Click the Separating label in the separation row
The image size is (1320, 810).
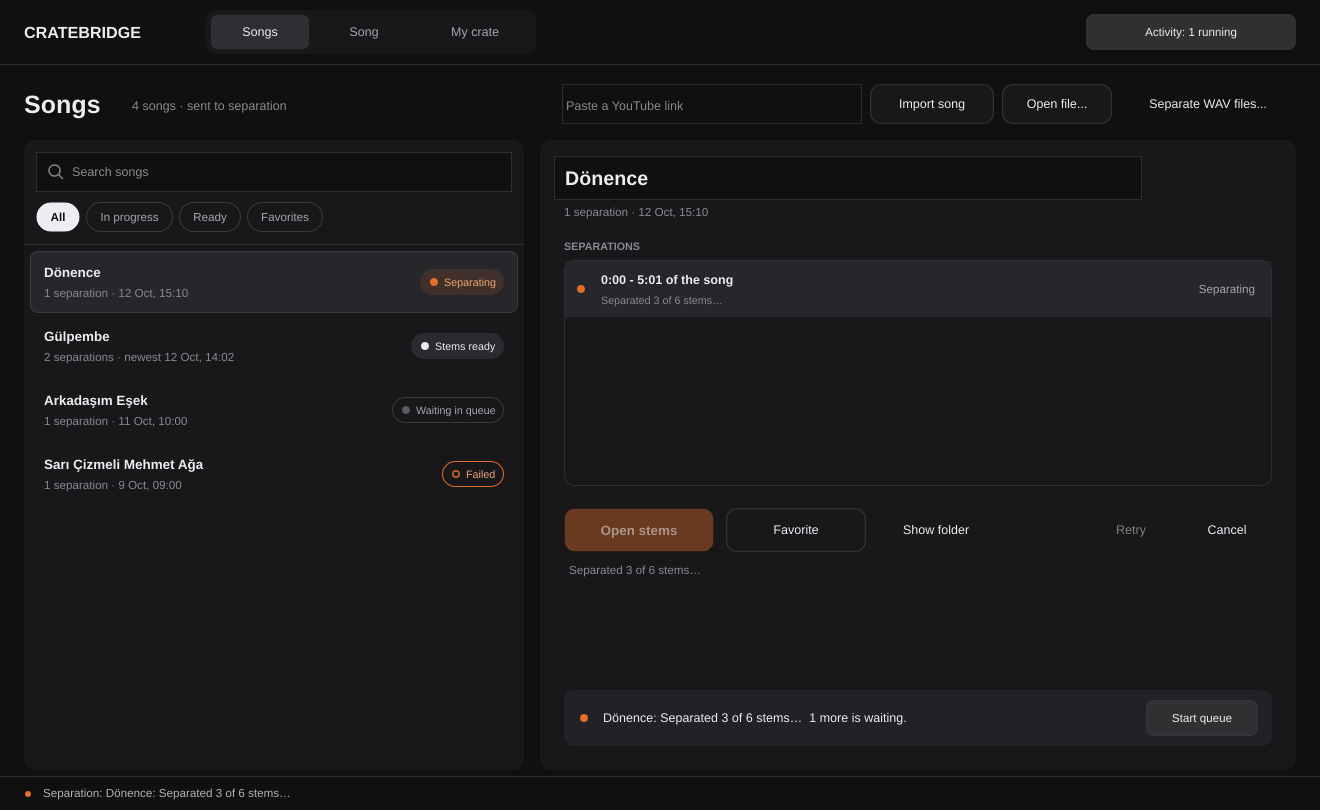click(x=1227, y=289)
